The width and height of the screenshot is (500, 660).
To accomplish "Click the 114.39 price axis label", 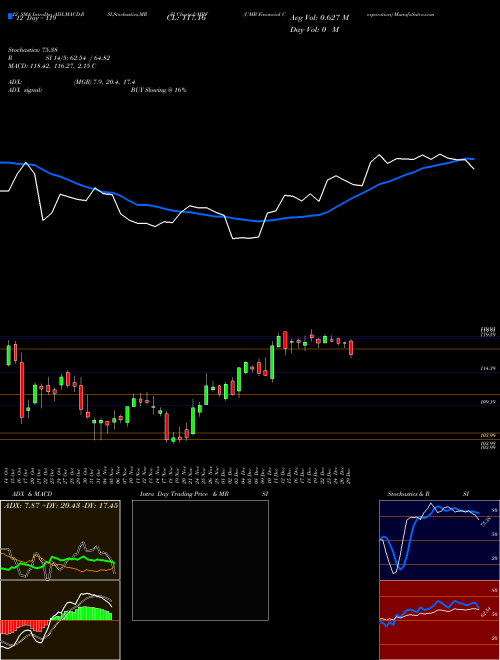I will (x=488, y=368).
